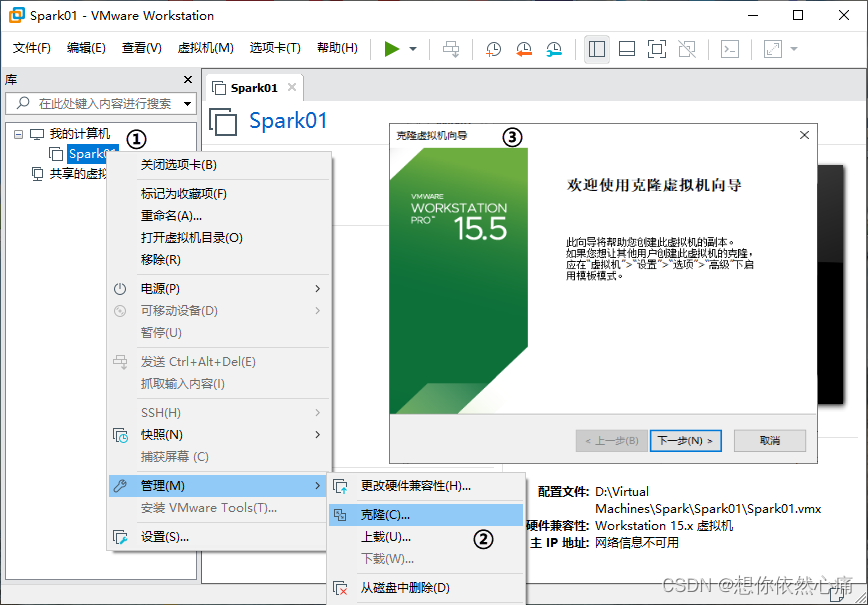Choose 移除(R) in the context menu
The height and width of the screenshot is (605, 868).
(x=219, y=260)
